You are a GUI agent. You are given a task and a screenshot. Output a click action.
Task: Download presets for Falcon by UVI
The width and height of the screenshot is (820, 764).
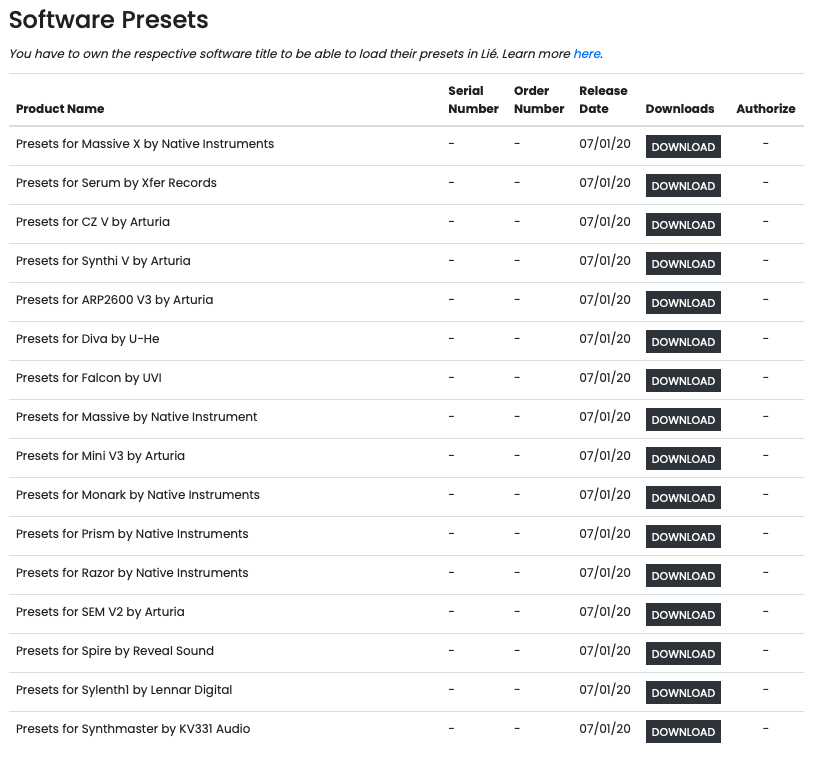click(x=683, y=381)
